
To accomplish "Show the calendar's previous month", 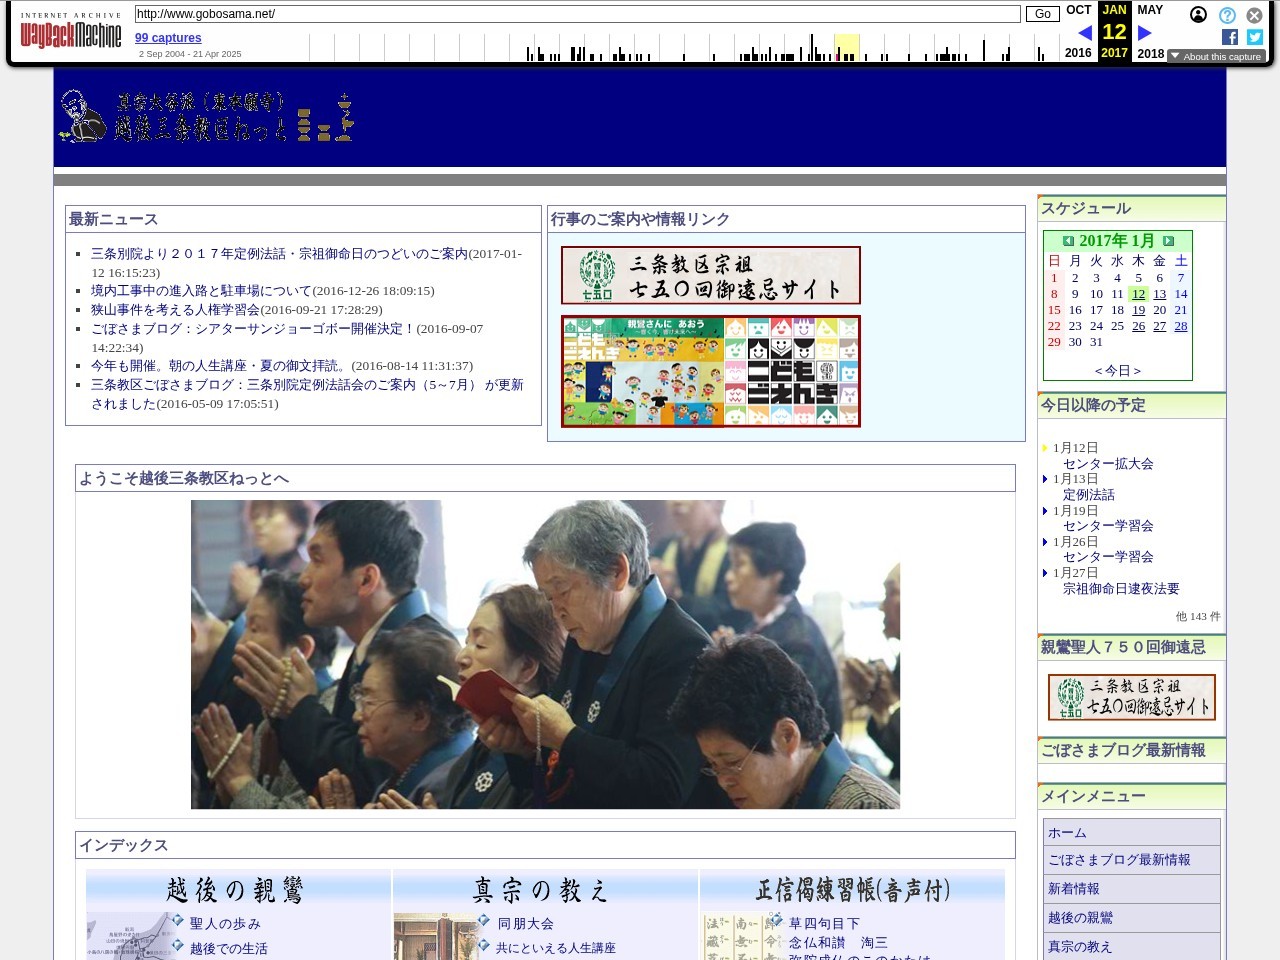I will tap(1068, 241).
